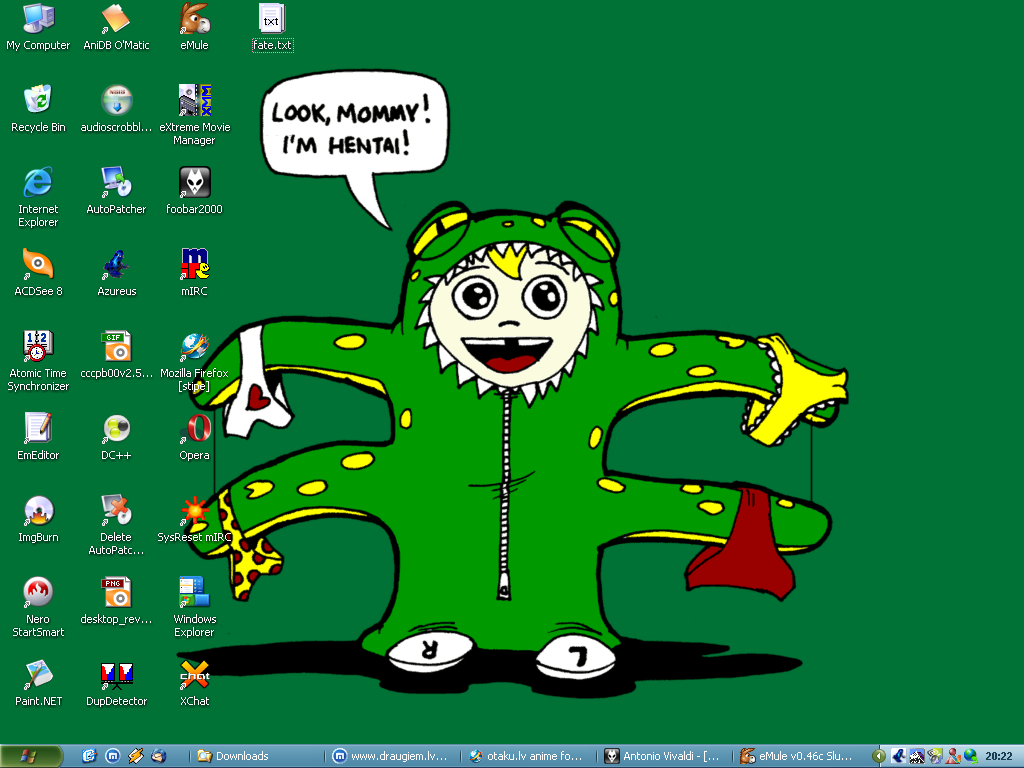The height and width of the screenshot is (768, 1024).
Task: Select the Opera desktop icon
Action: point(195,437)
